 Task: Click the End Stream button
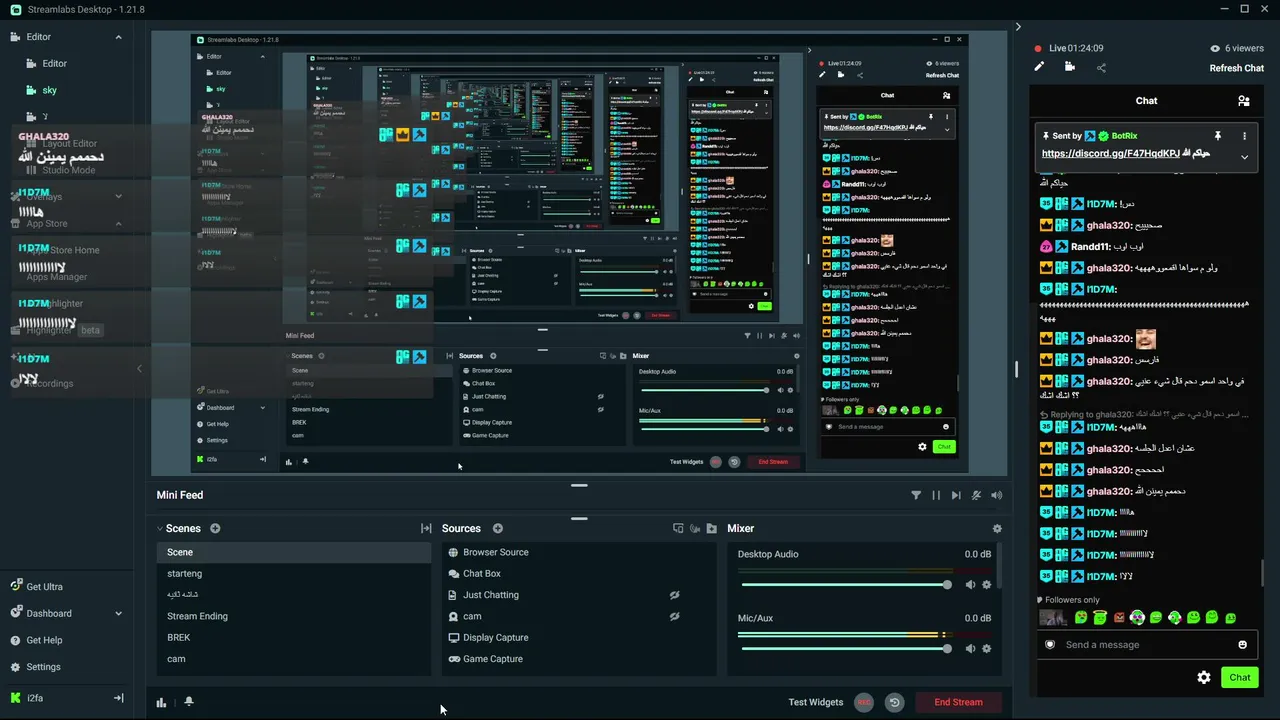[958, 702]
